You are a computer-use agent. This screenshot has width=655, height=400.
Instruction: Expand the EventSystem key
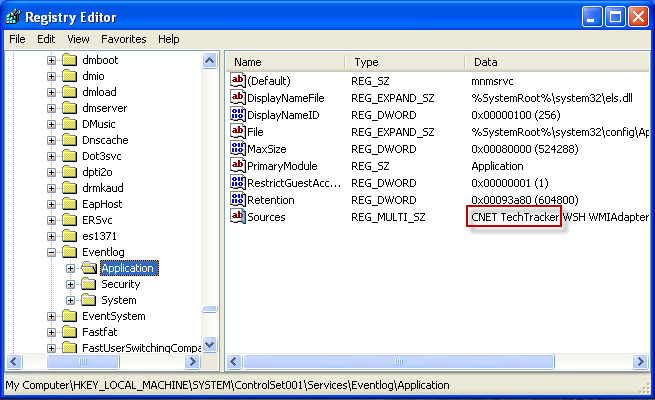pos(51,316)
